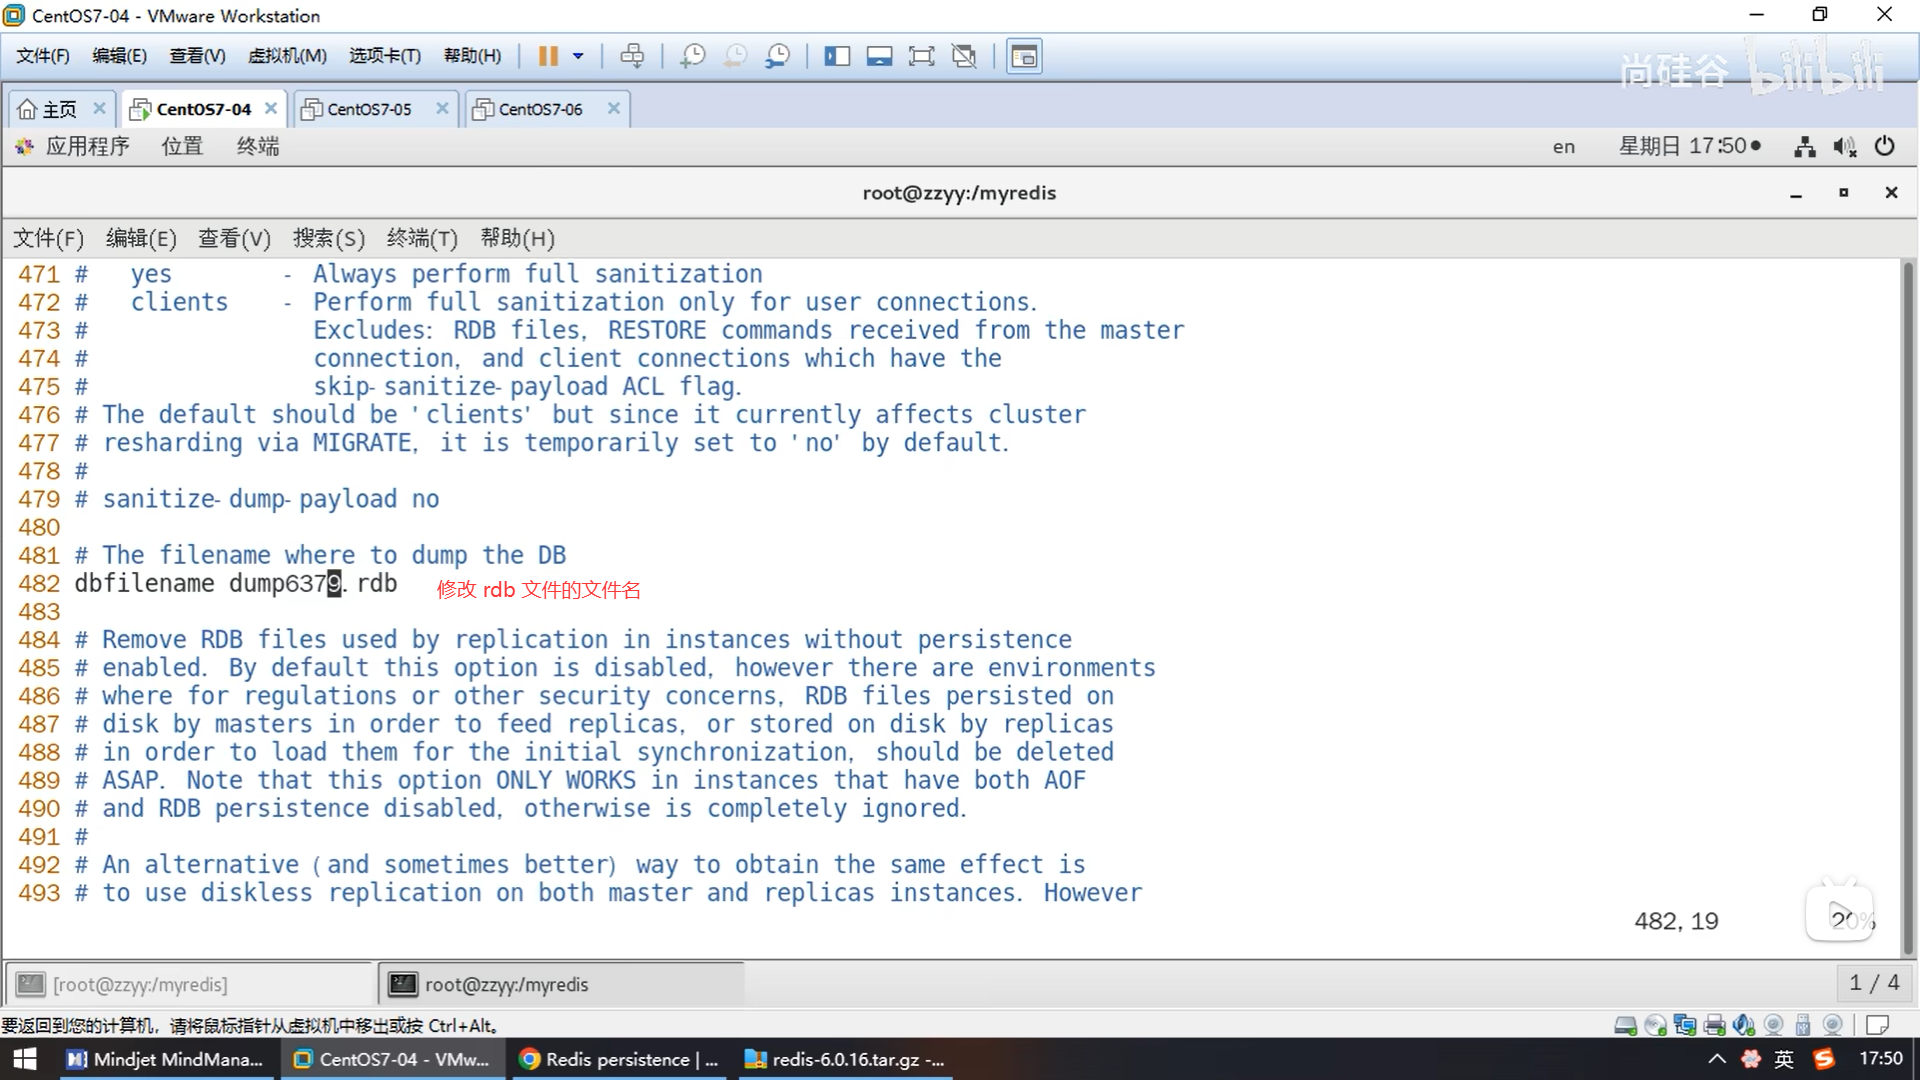
Task: Click Send Ctrl+Alt+Del icon
Action: 632,56
